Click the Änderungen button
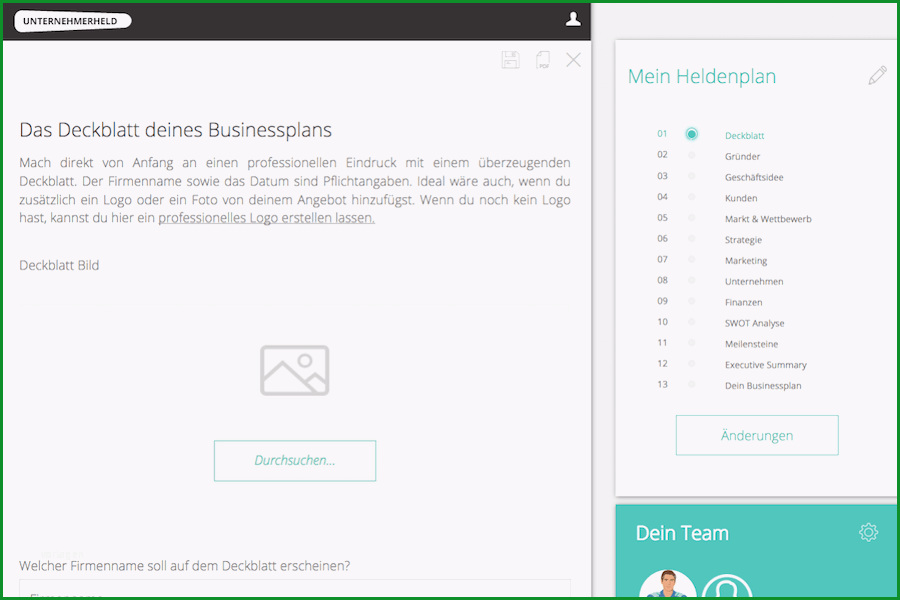The width and height of the screenshot is (900, 600). pos(757,435)
